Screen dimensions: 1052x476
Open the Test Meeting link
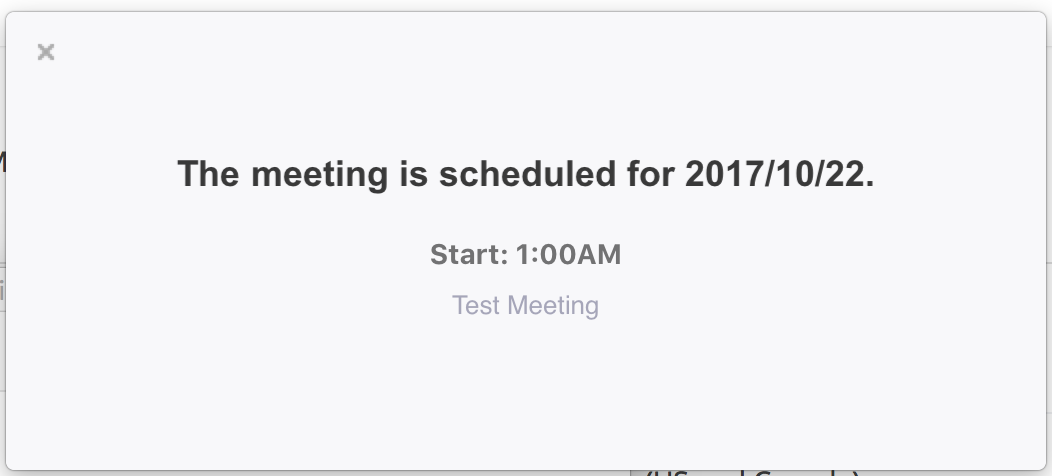pyautogui.click(x=525, y=305)
